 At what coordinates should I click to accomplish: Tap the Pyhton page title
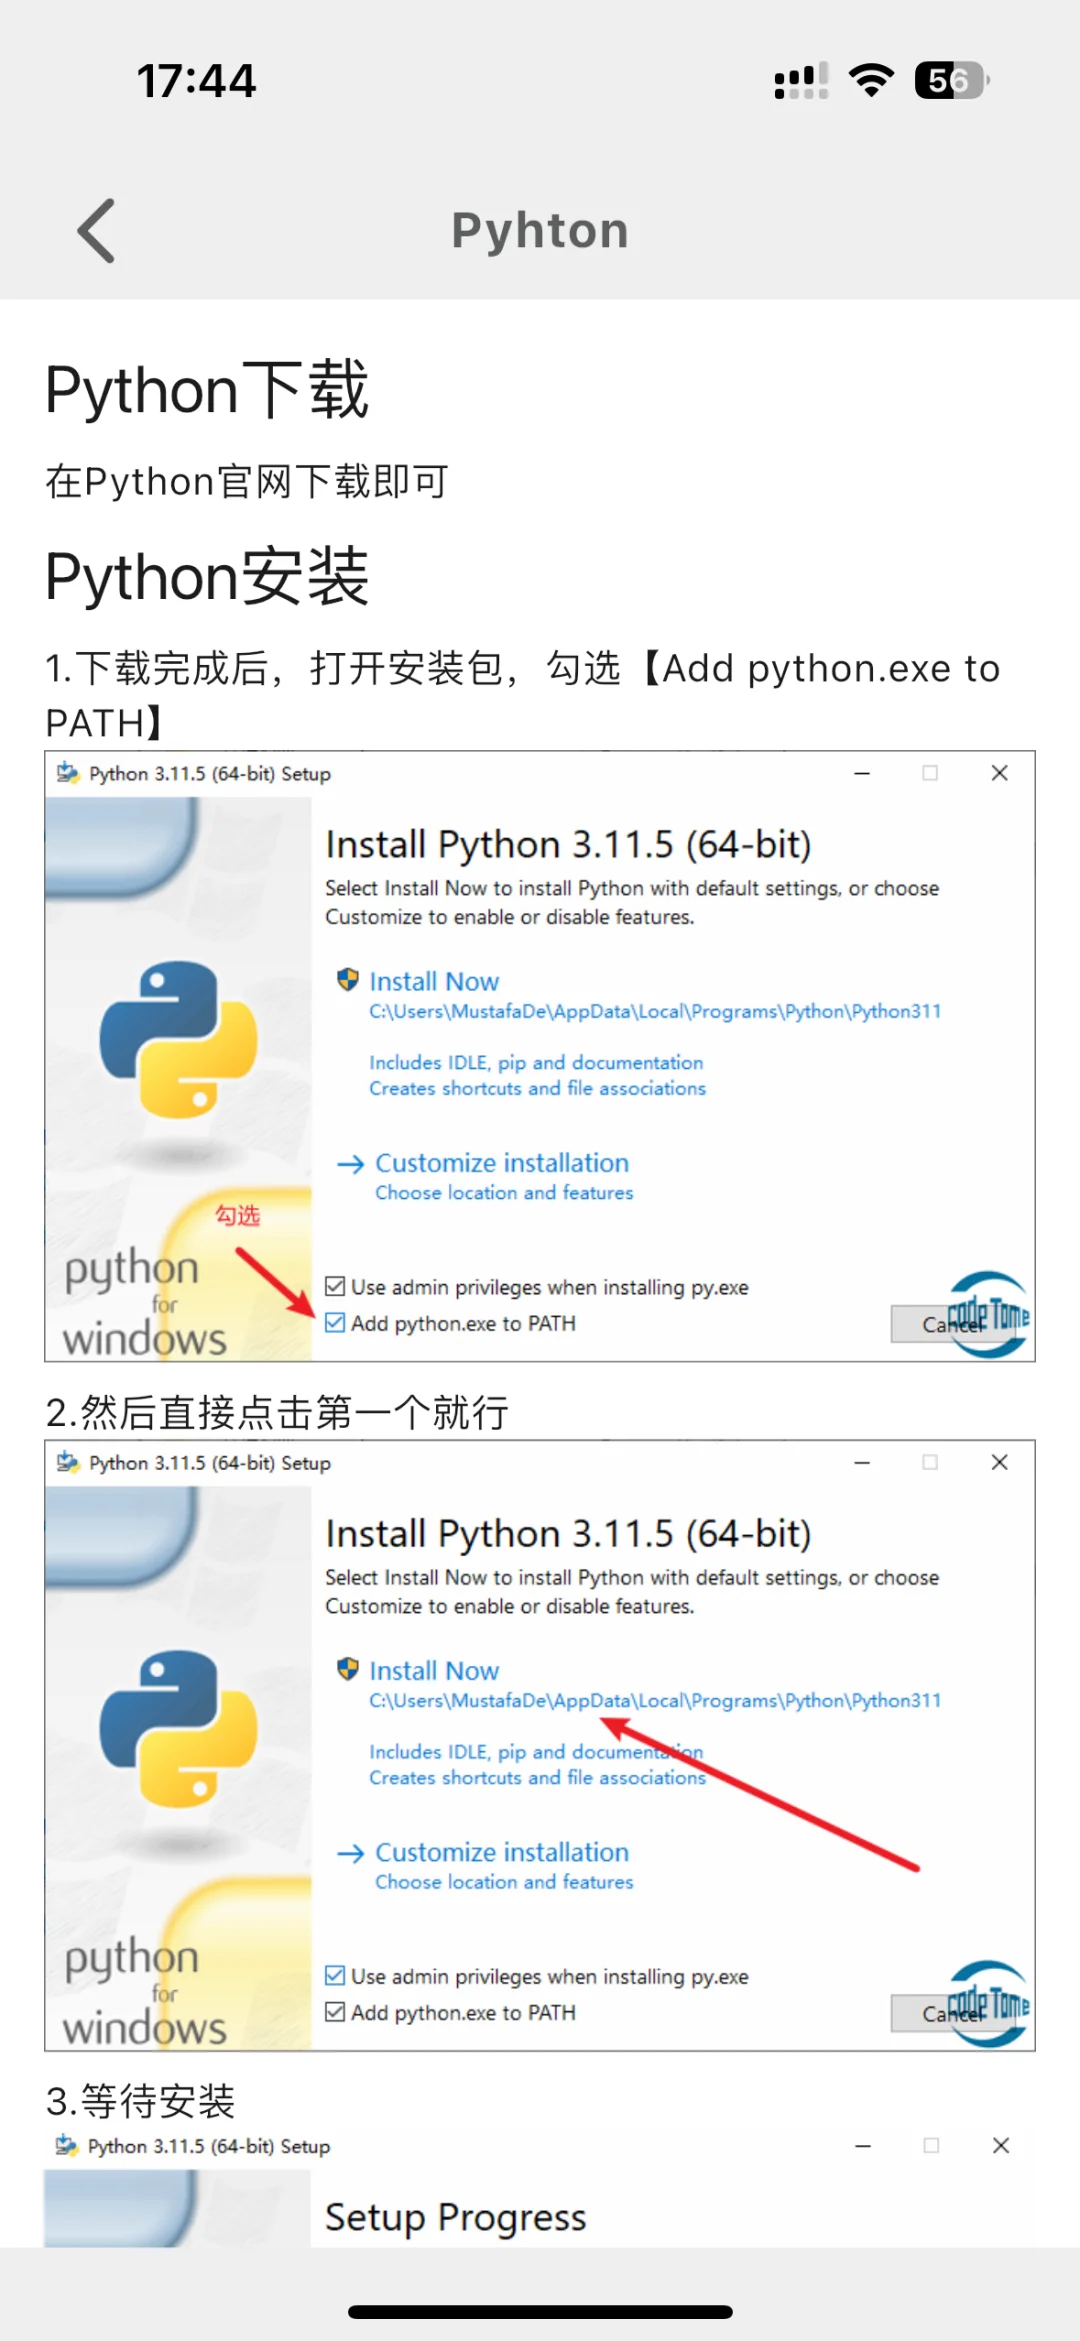point(540,231)
